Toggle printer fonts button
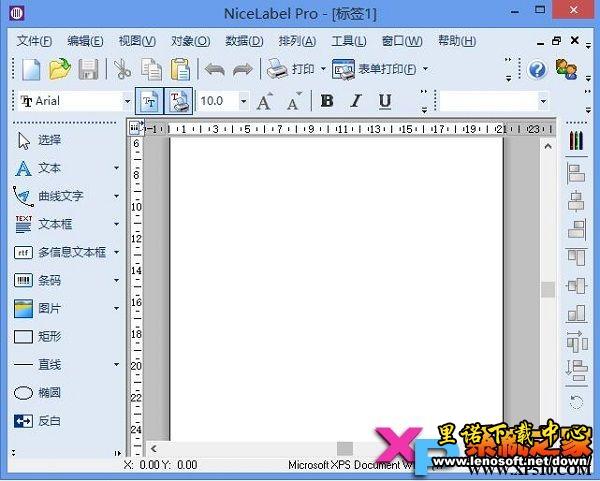600x481 pixels. [178, 101]
